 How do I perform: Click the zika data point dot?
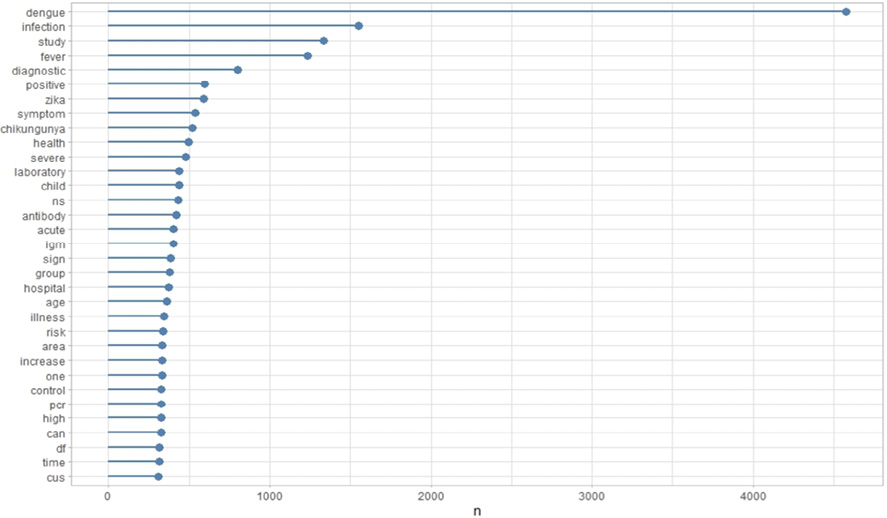(x=204, y=99)
